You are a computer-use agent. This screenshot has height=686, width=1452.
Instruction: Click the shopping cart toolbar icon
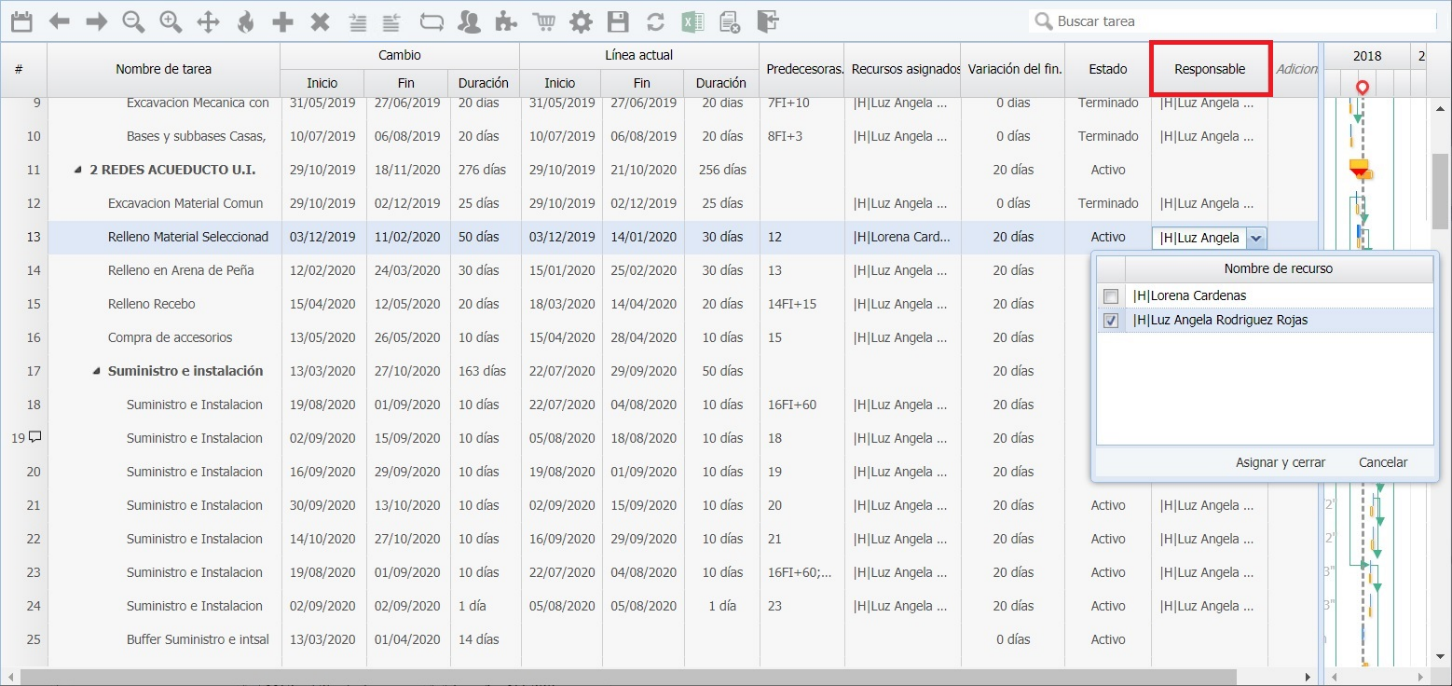tap(544, 21)
